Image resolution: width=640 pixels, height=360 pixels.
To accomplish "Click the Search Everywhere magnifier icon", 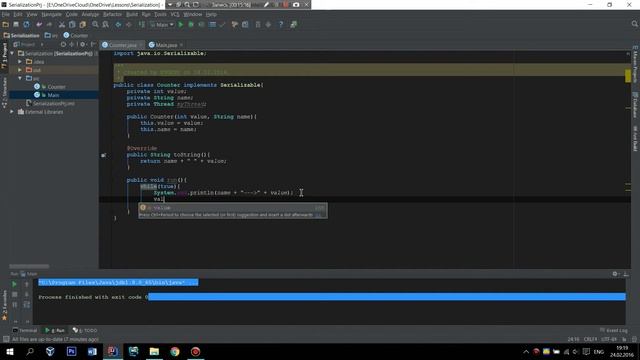I will click(635, 24).
